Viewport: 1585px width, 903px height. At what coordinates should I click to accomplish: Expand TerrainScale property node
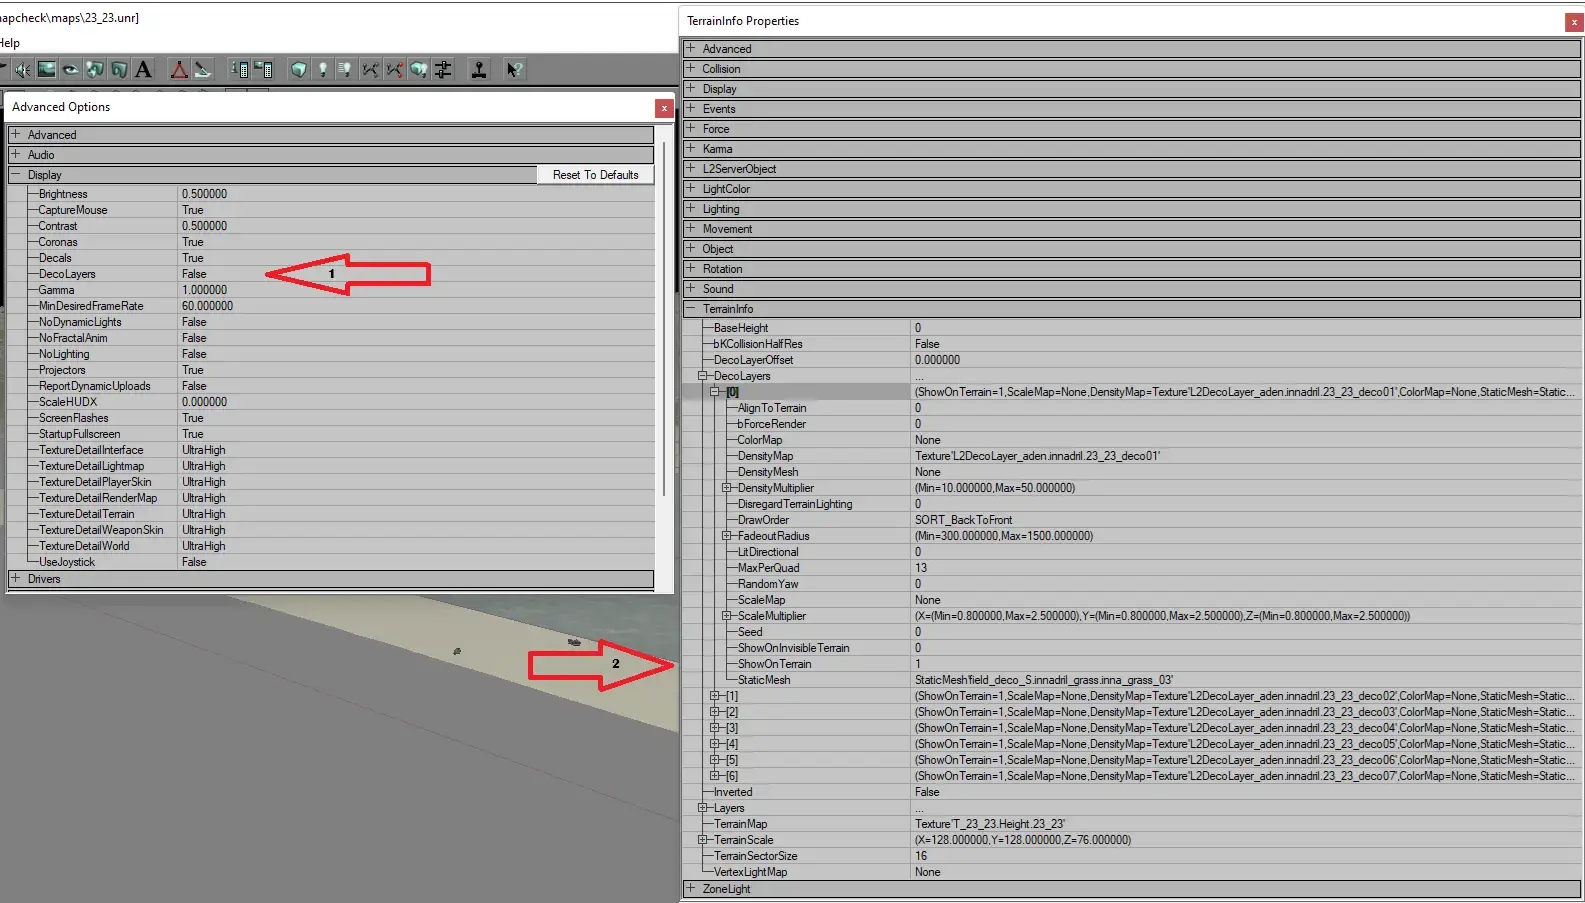[703, 840]
